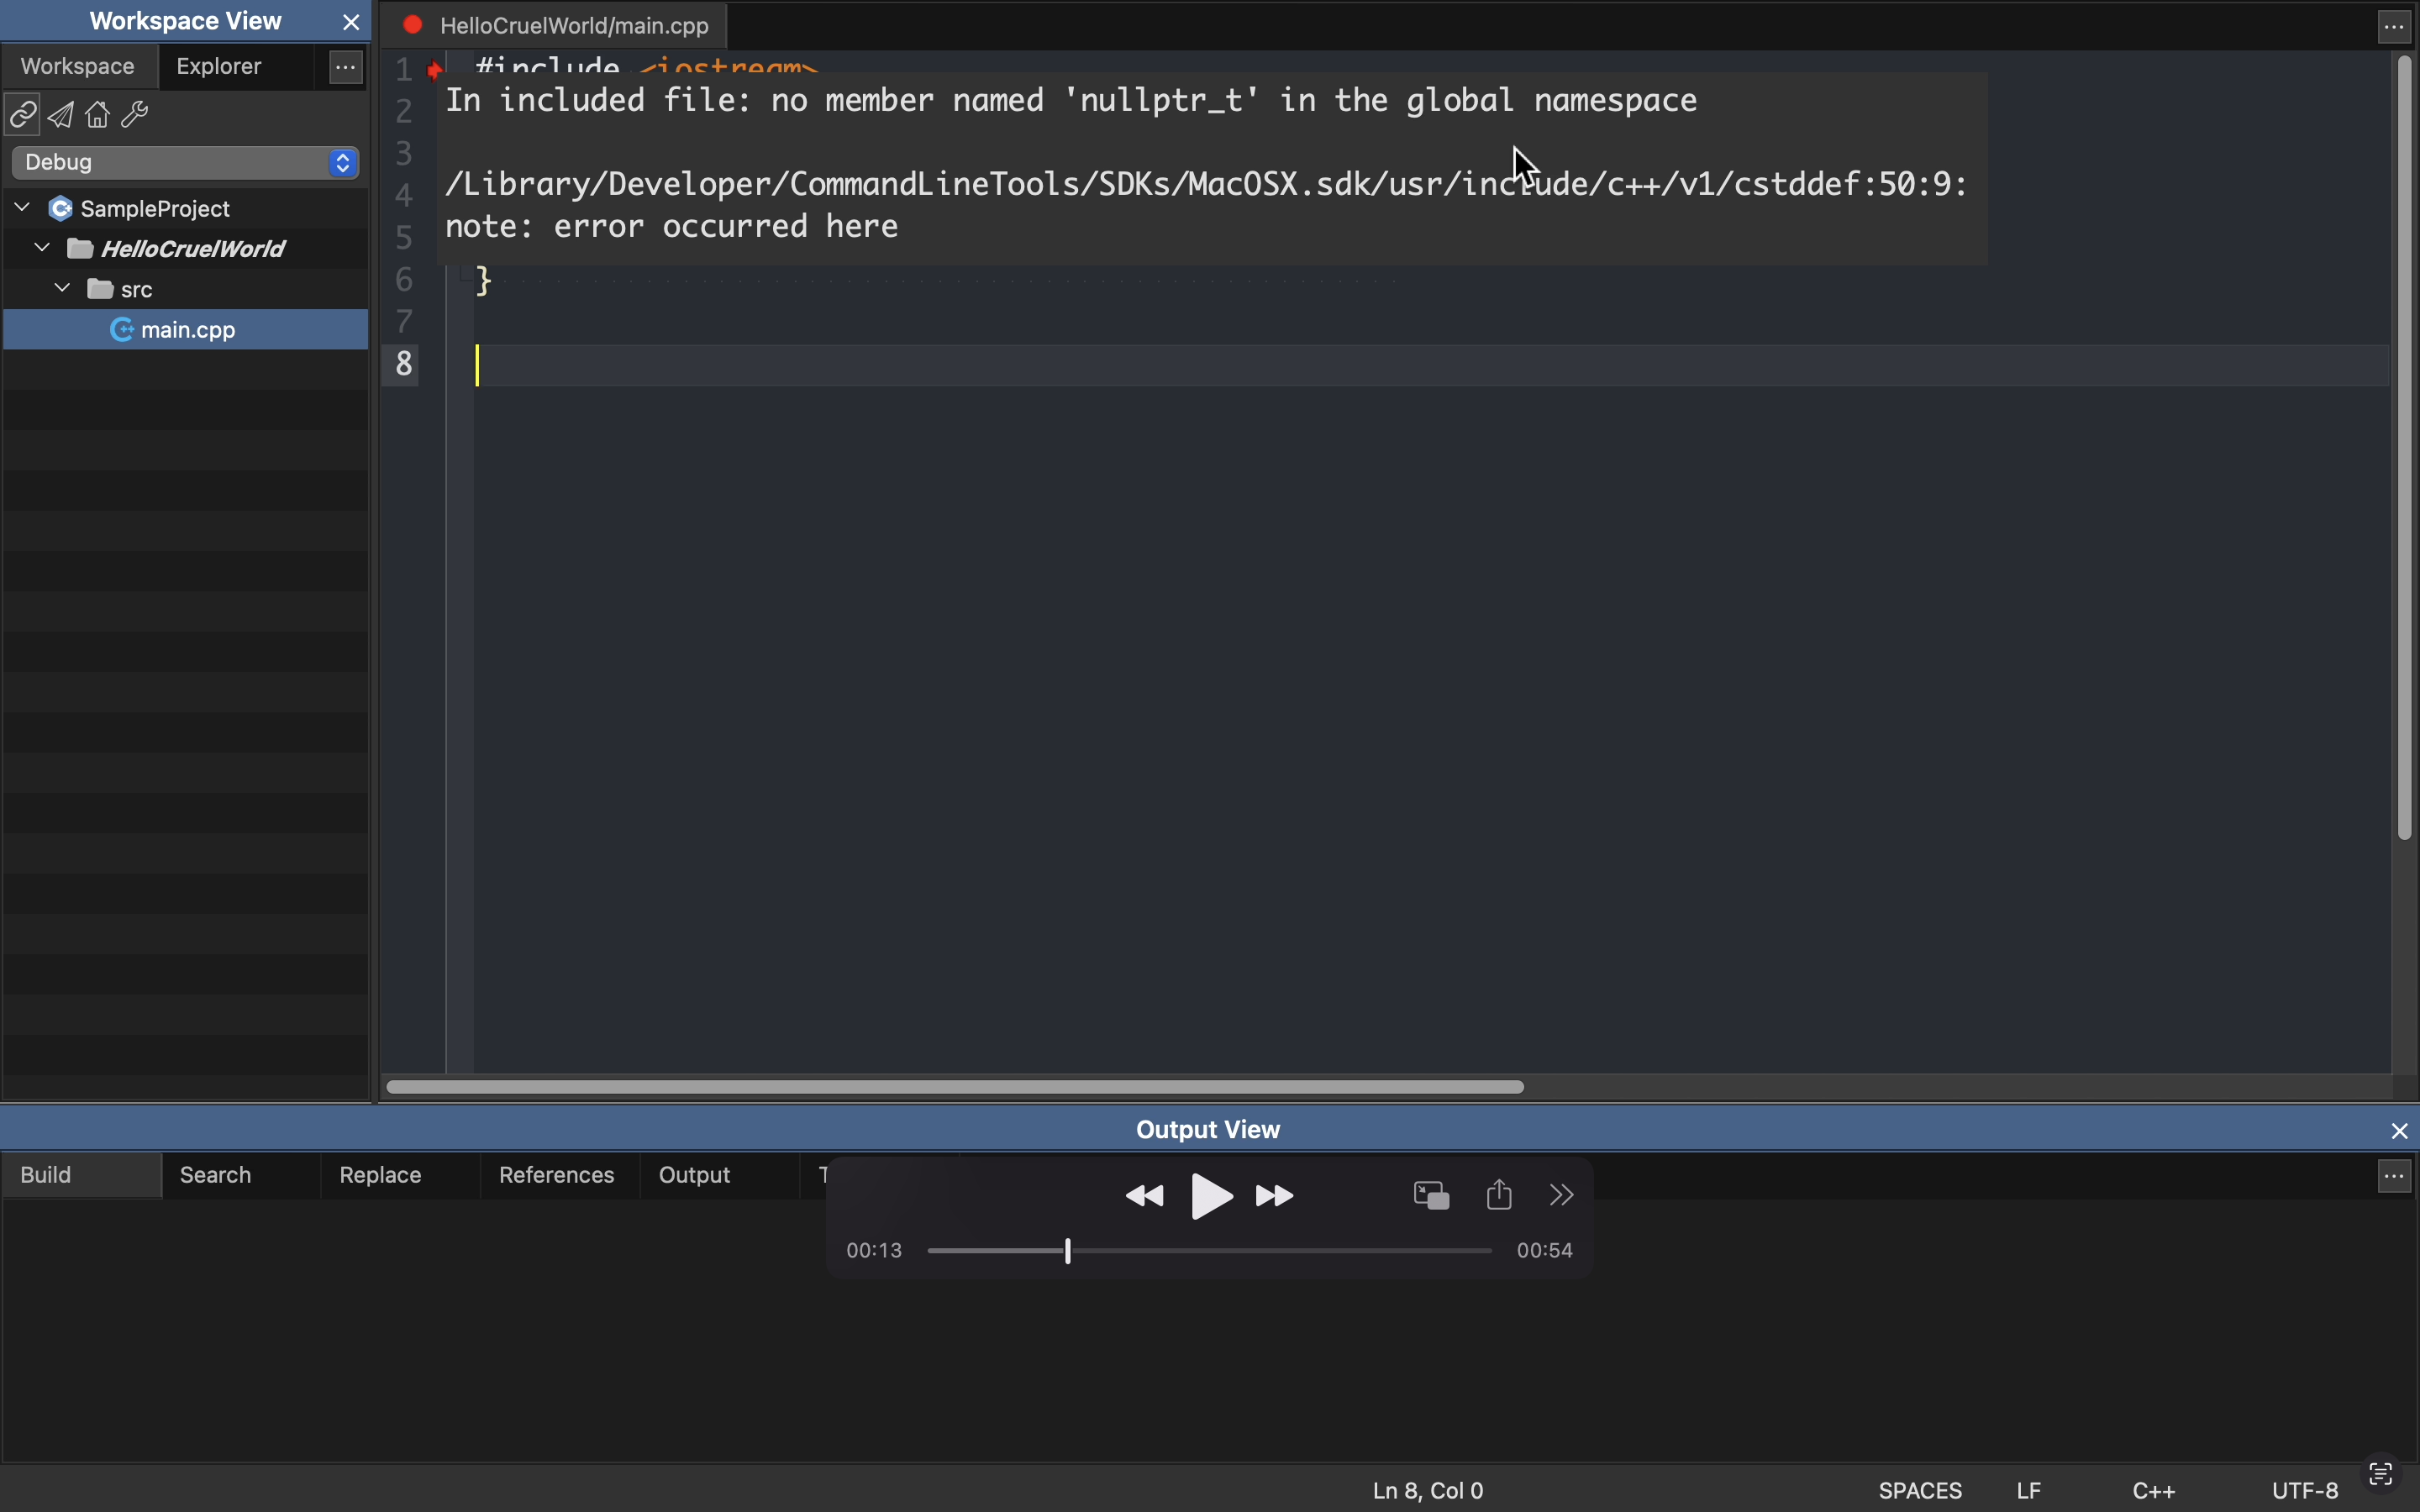Viewport: 2420px width, 1512px height.
Task: Collapse the src folder chevron
Action: click(62, 290)
